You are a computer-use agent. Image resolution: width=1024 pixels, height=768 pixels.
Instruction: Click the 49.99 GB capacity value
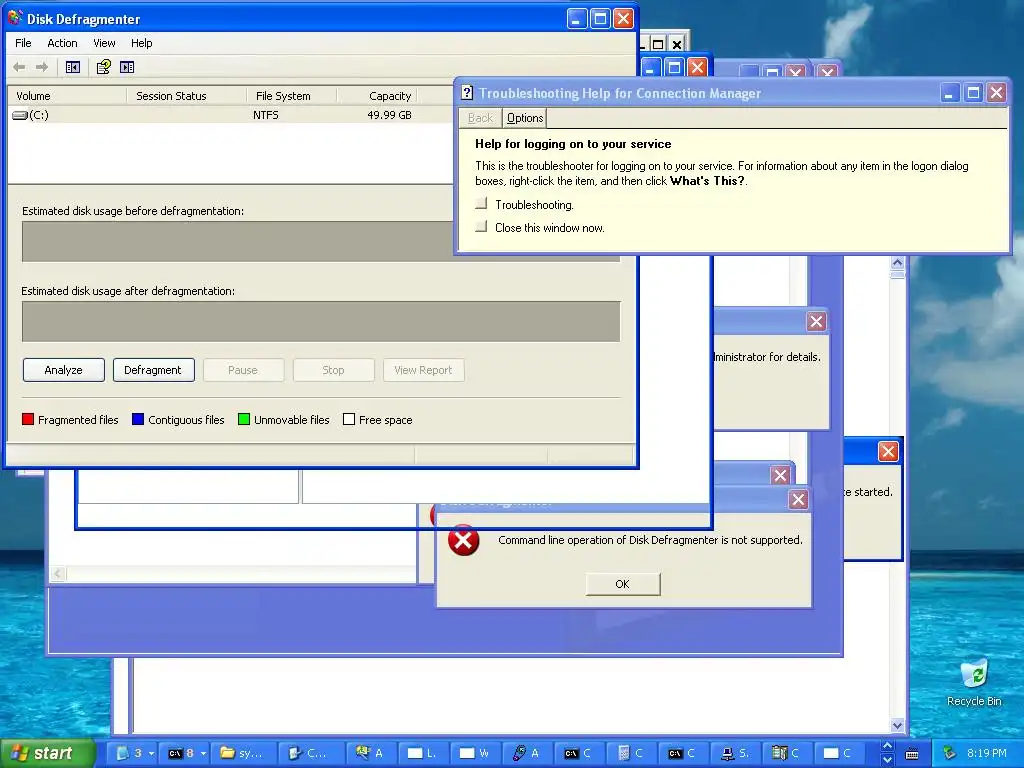[x=389, y=115]
